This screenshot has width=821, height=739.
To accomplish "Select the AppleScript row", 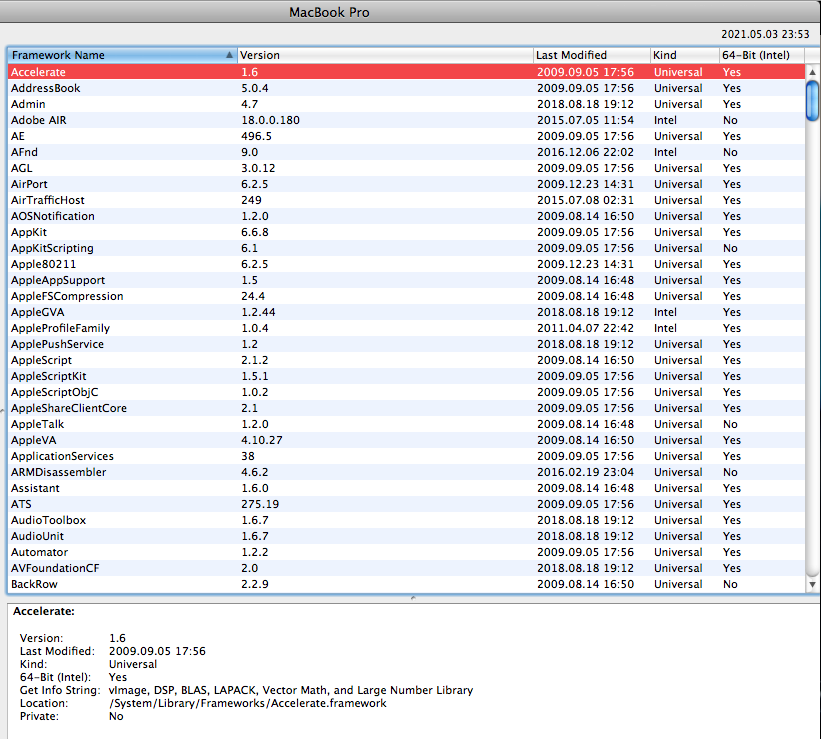I will 406,360.
